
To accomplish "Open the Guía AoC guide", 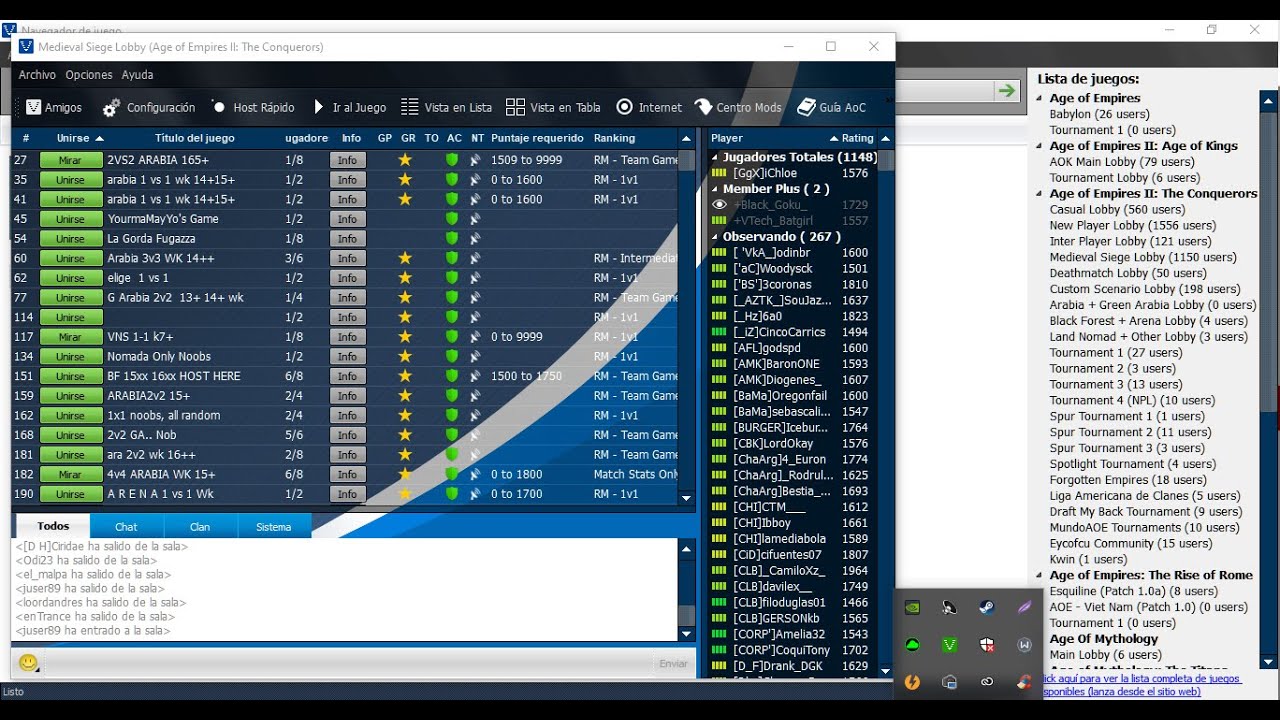I will pos(831,107).
